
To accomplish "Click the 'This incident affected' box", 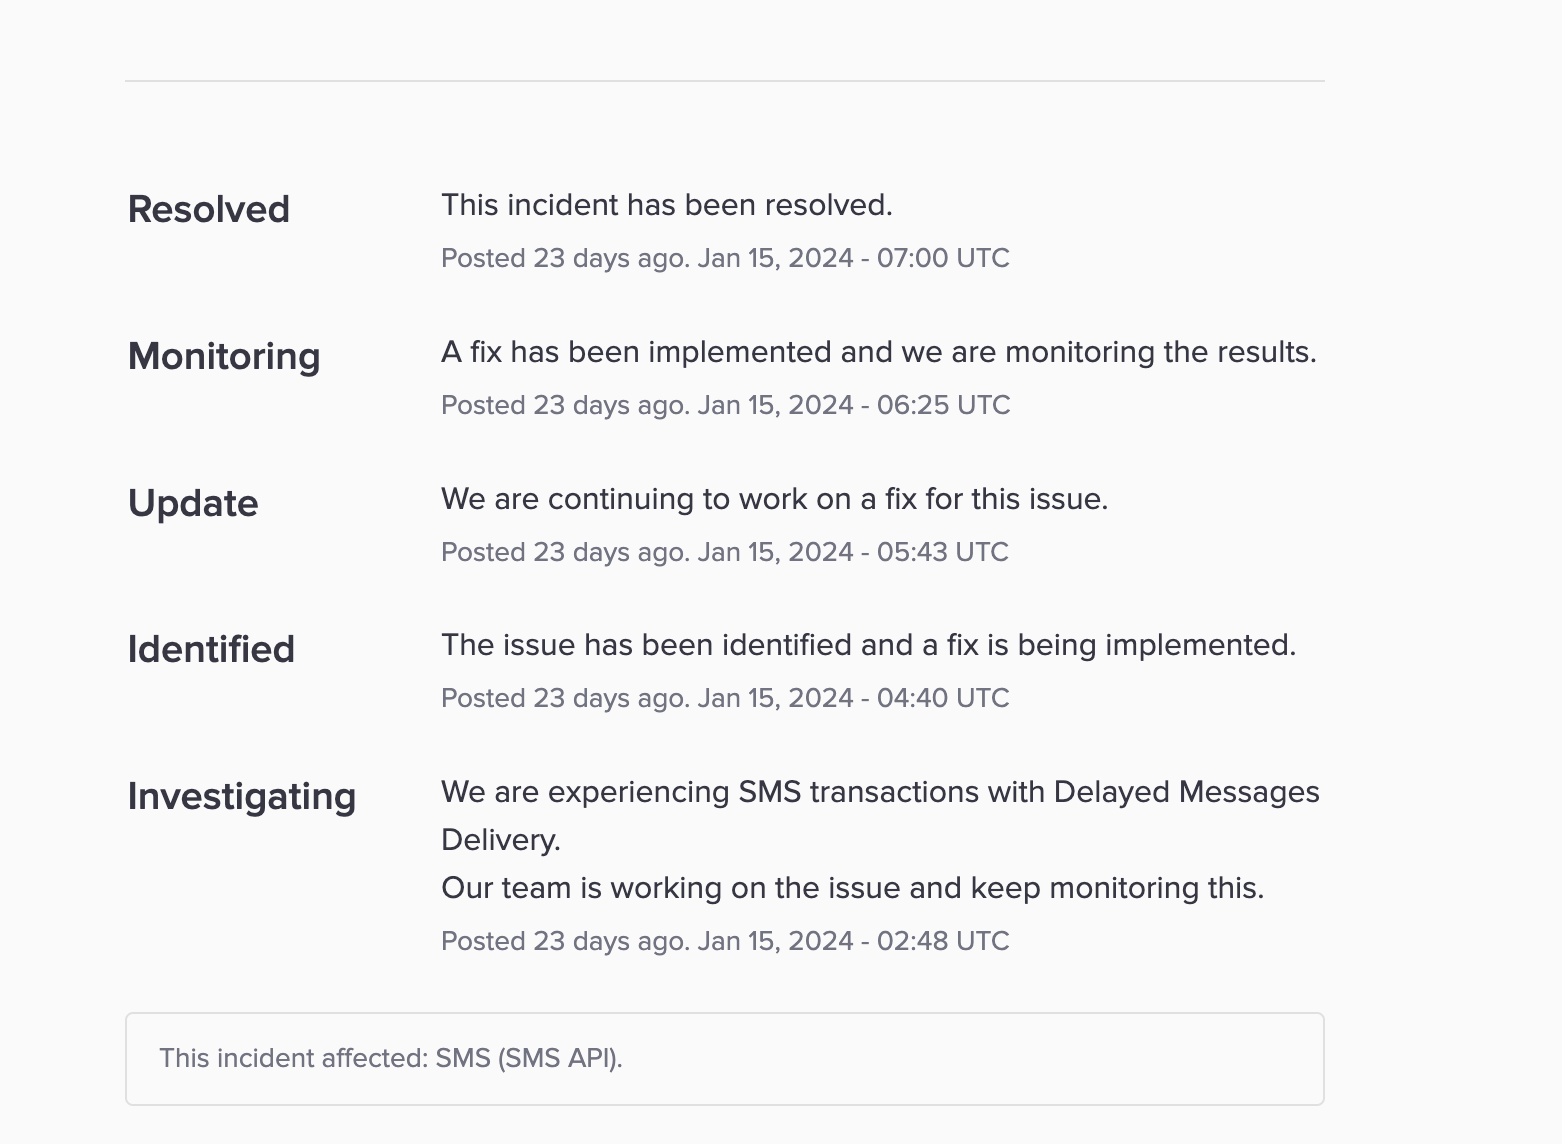I will click(725, 1059).
